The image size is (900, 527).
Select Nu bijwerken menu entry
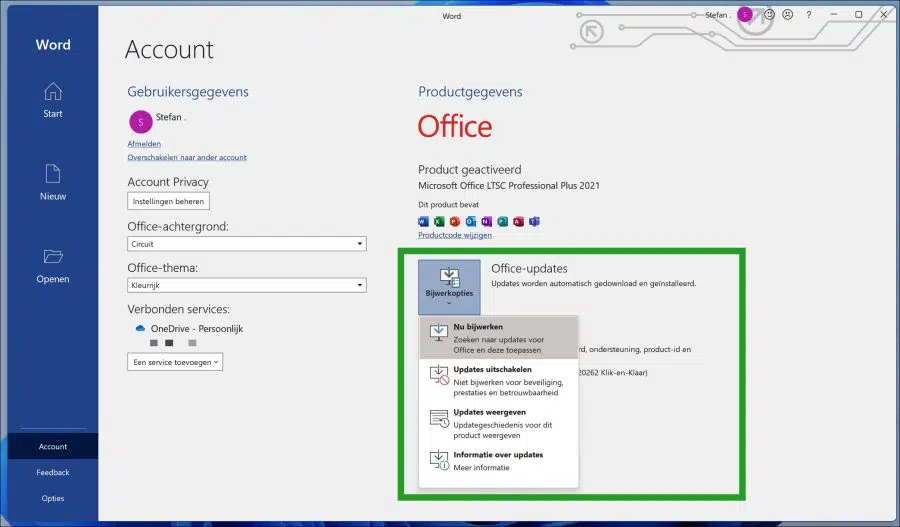(x=499, y=338)
